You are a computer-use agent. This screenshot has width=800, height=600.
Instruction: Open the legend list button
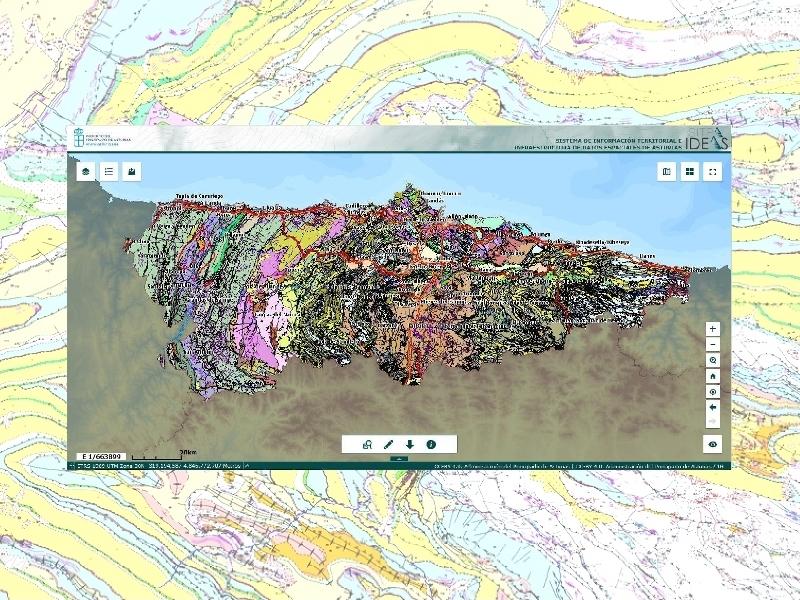pos(109,171)
